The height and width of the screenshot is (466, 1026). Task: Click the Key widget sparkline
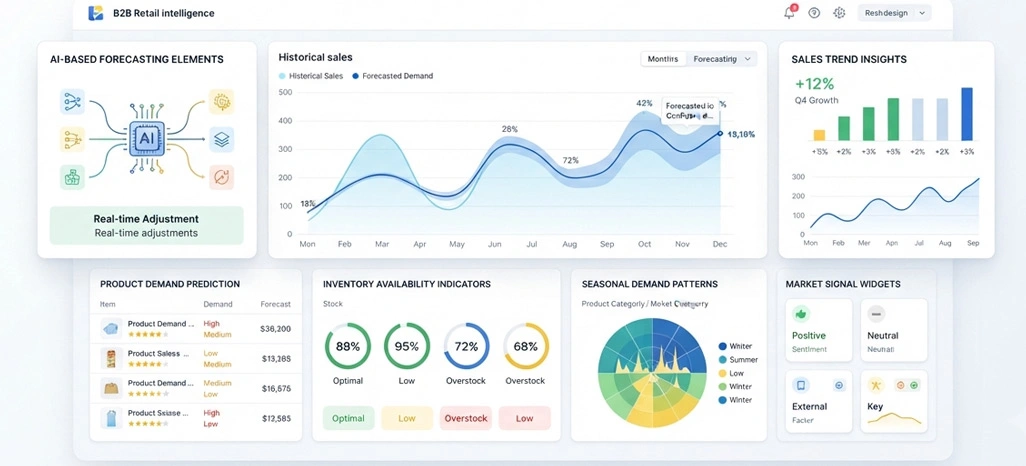(x=894, y=418)
